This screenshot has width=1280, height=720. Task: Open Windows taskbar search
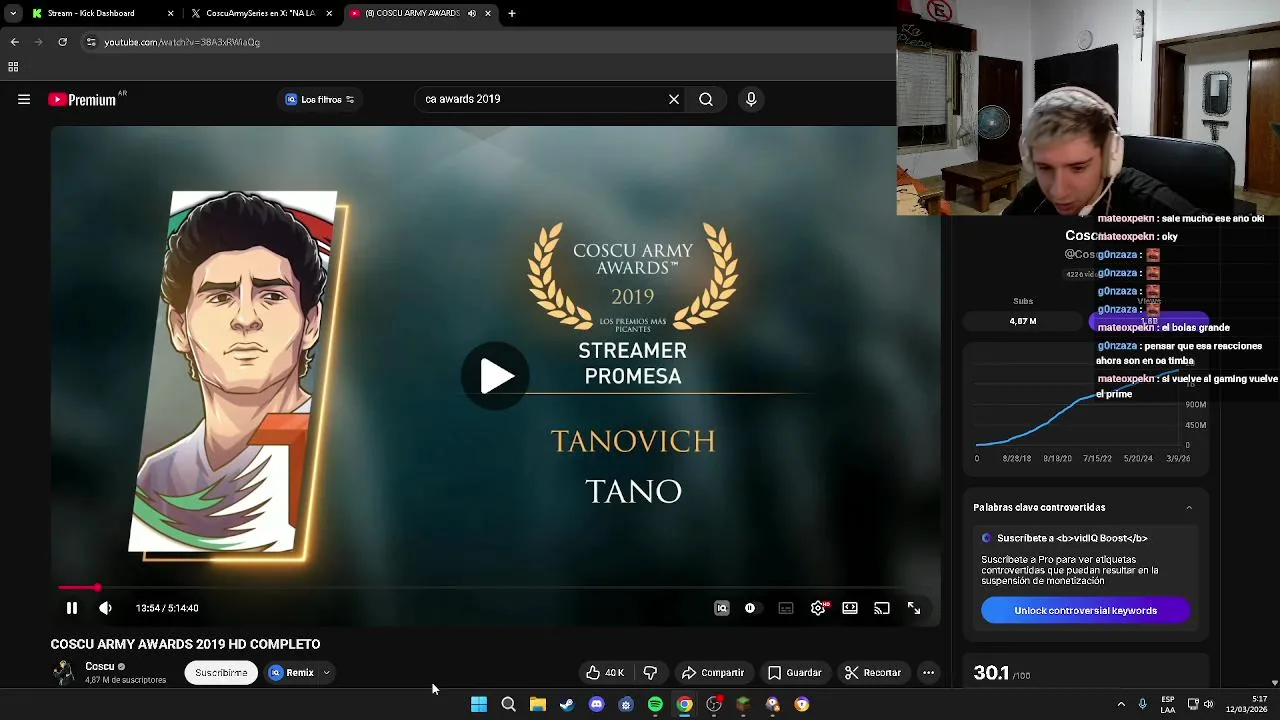point(508,705)
